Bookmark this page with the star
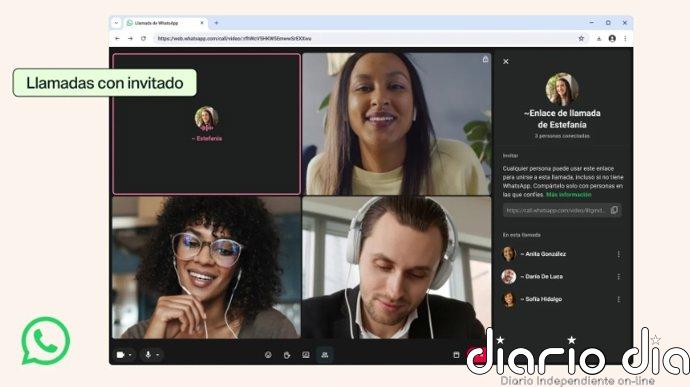690x387 pixels. click(581, 39)
